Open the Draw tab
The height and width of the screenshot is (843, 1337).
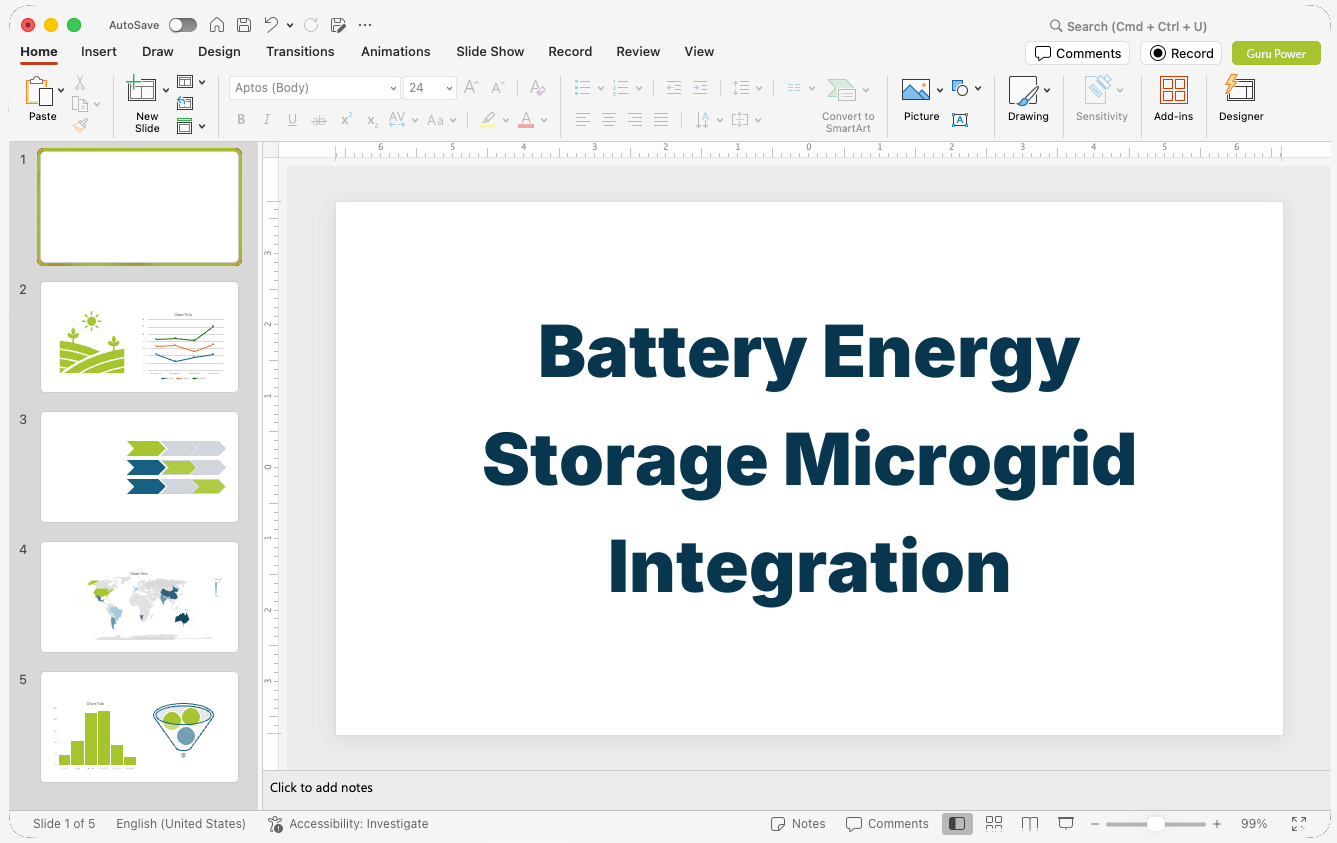158,52
